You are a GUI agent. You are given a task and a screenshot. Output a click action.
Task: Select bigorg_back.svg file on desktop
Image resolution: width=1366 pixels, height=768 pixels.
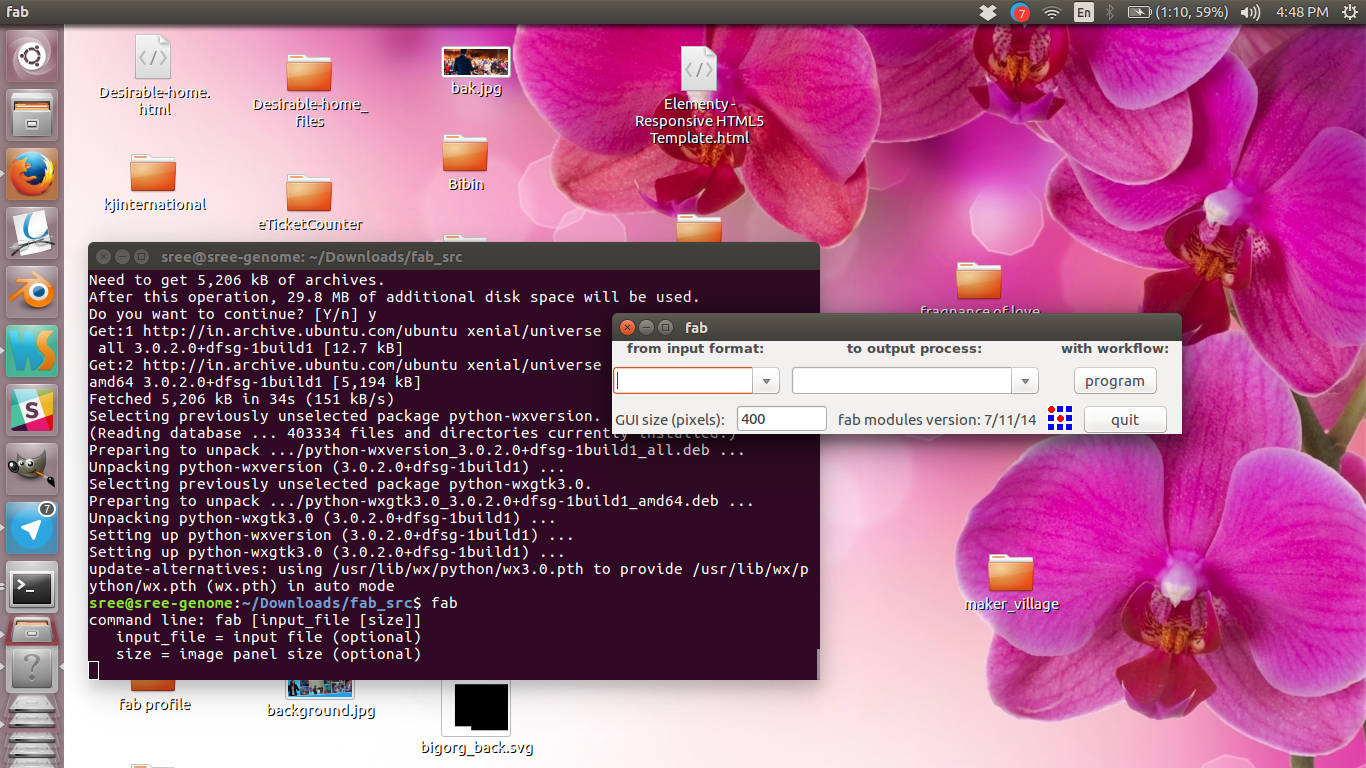click(x=476, y=718)
